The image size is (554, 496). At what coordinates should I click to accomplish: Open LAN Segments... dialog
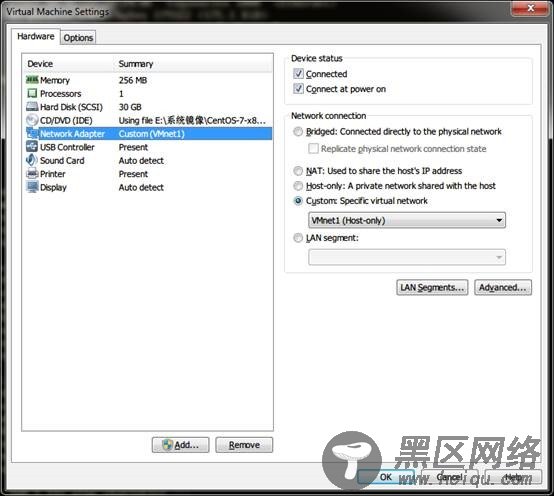click(432, 288)
